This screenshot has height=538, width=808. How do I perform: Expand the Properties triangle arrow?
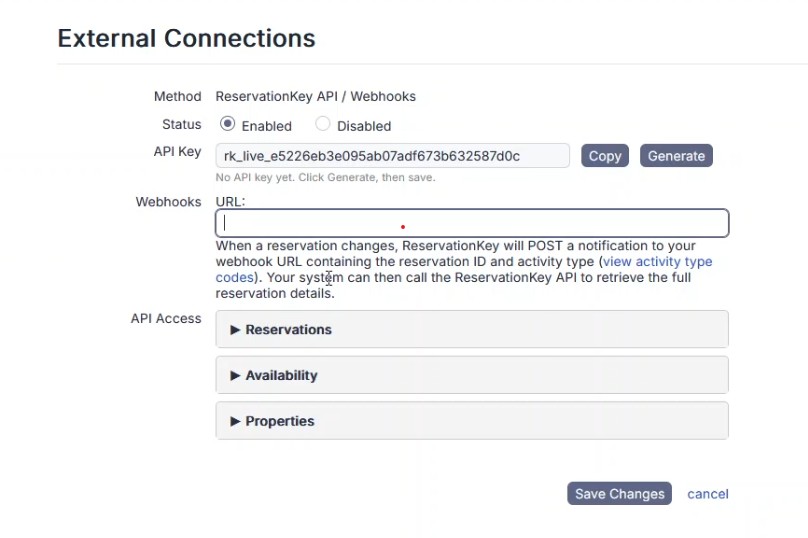235,421
